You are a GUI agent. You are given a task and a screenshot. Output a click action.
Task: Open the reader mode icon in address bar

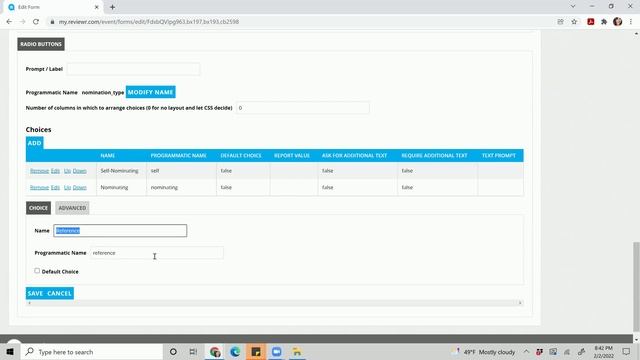pyautogui.click(x=560, y=22)
